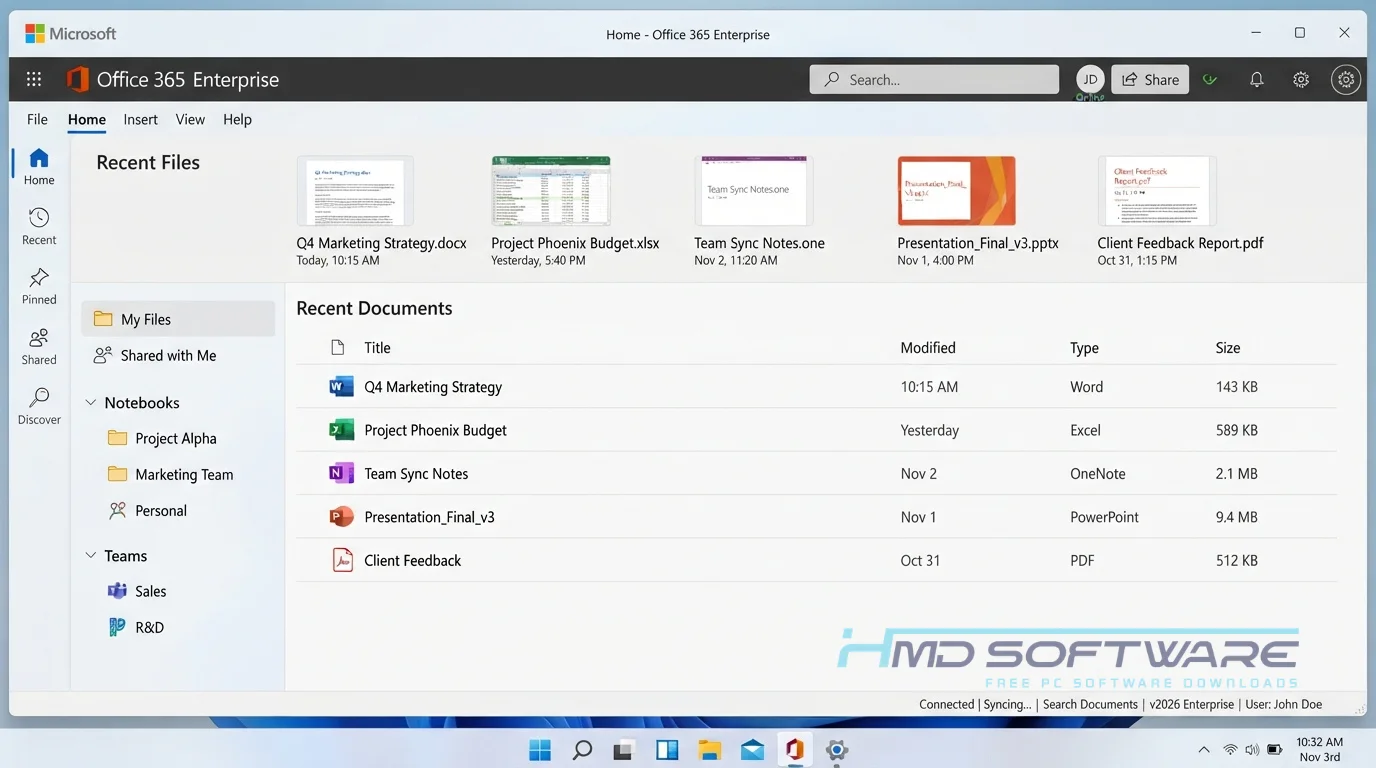Open the View tab
The image size is (1376, 768).
(190, 119)
